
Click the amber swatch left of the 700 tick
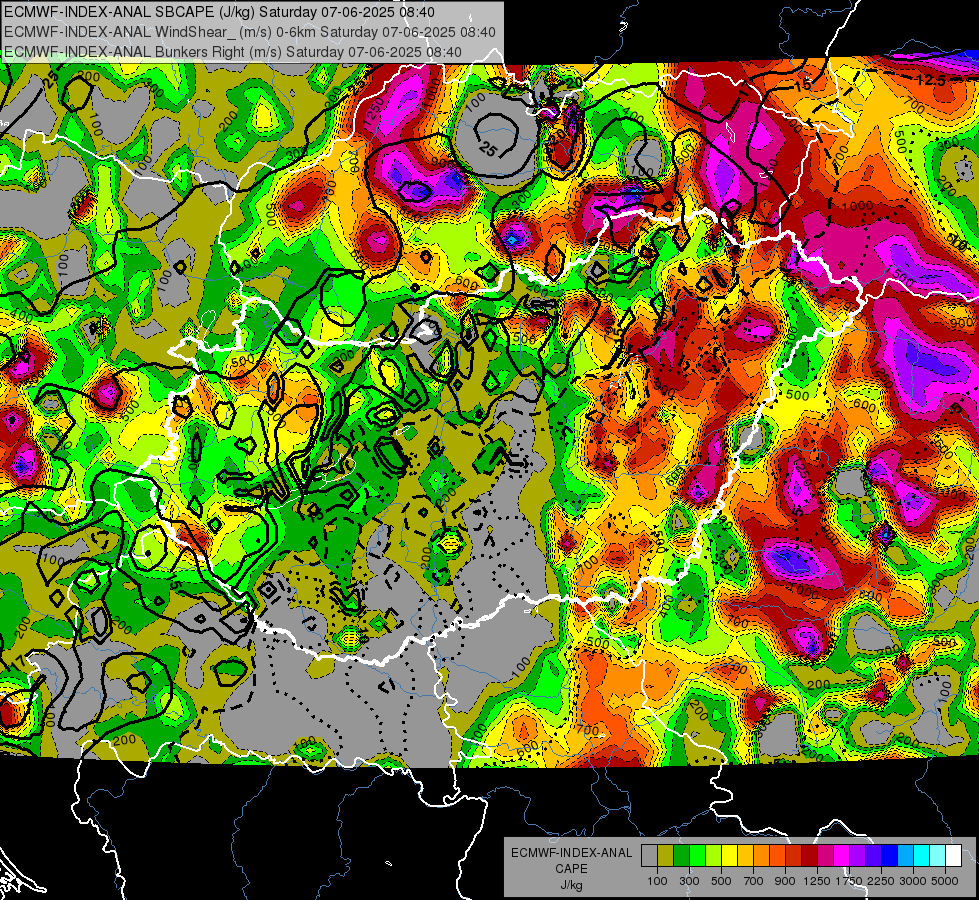(745, 856)
